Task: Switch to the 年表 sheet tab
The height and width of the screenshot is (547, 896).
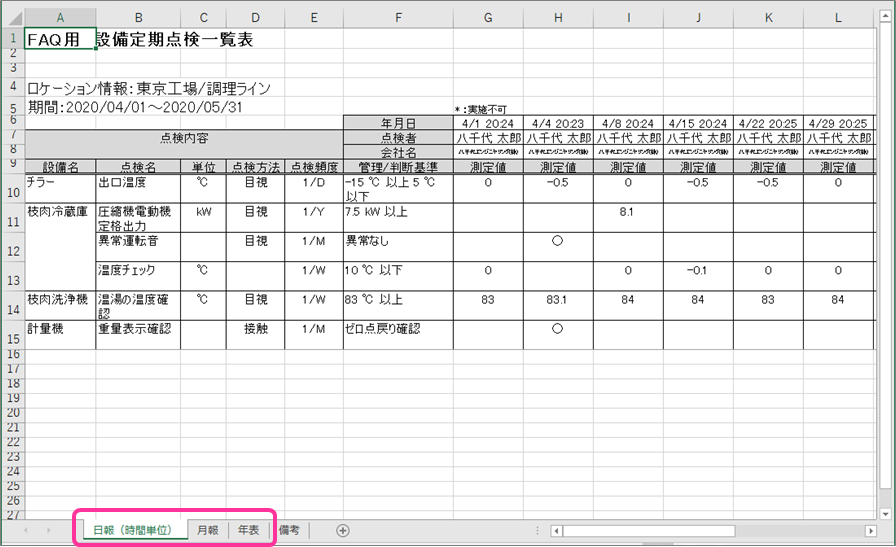Action: click(x=248, y=530)
